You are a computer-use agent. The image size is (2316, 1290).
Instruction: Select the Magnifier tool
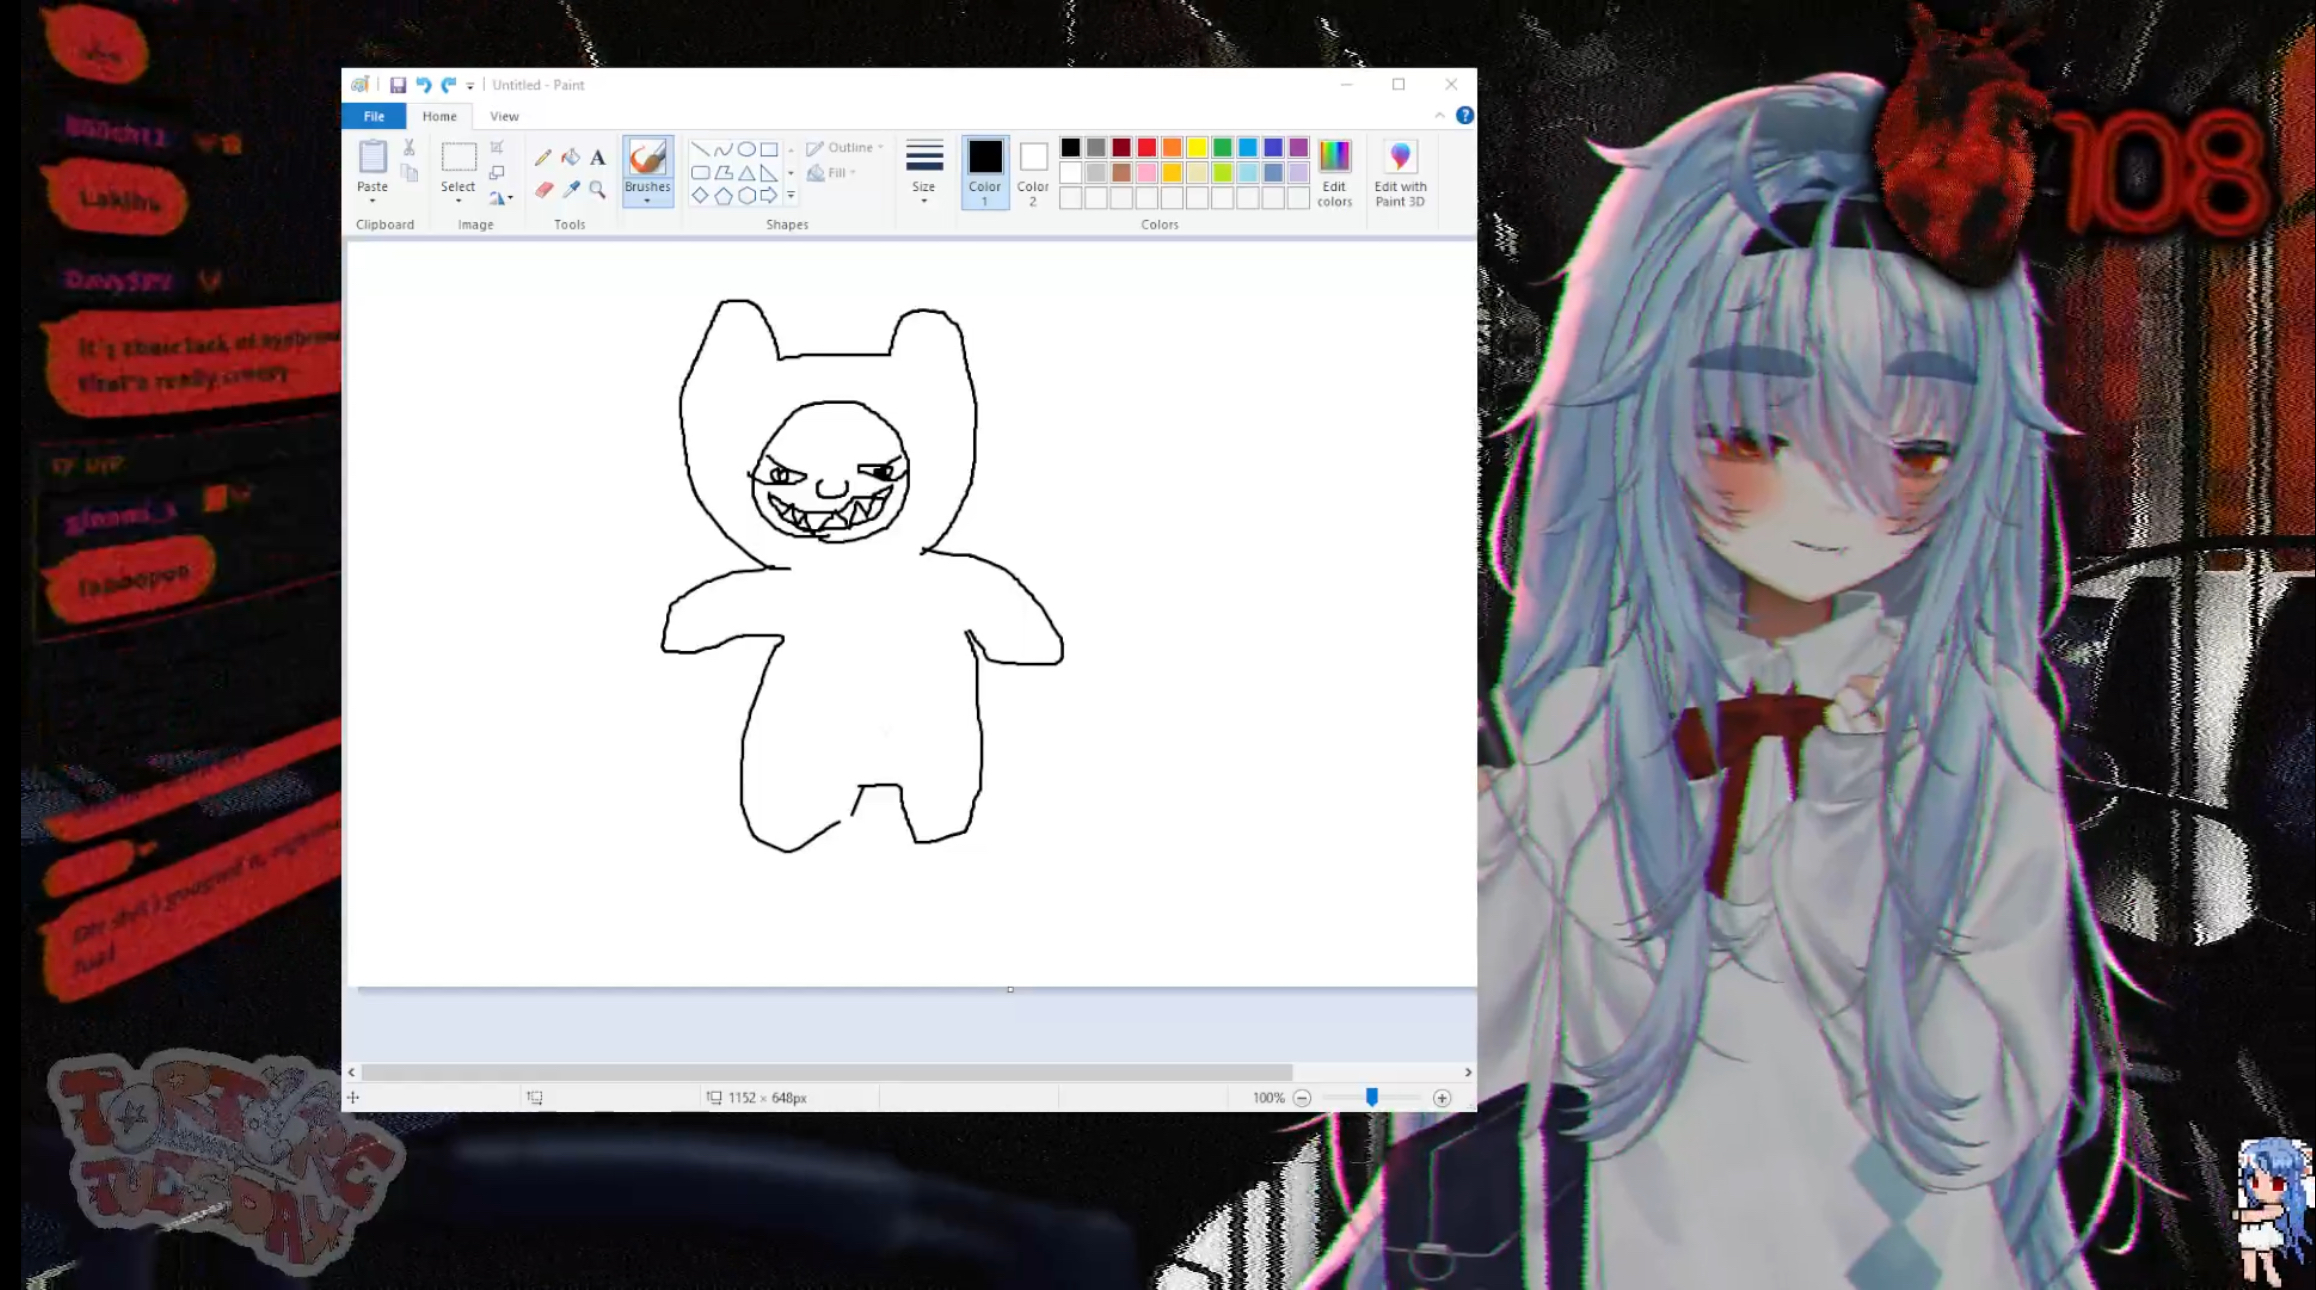[597, 189]
